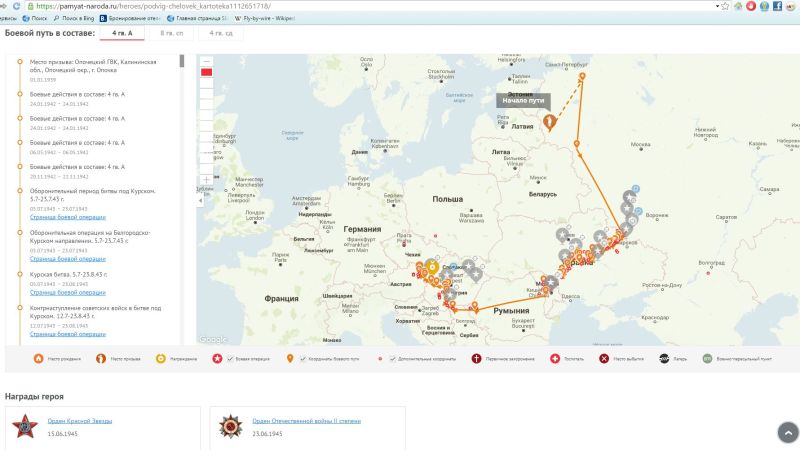The height and width of the screenshot is (450, 800).
Task: Select the 4 гв. А tab
Action: point(122,33)
